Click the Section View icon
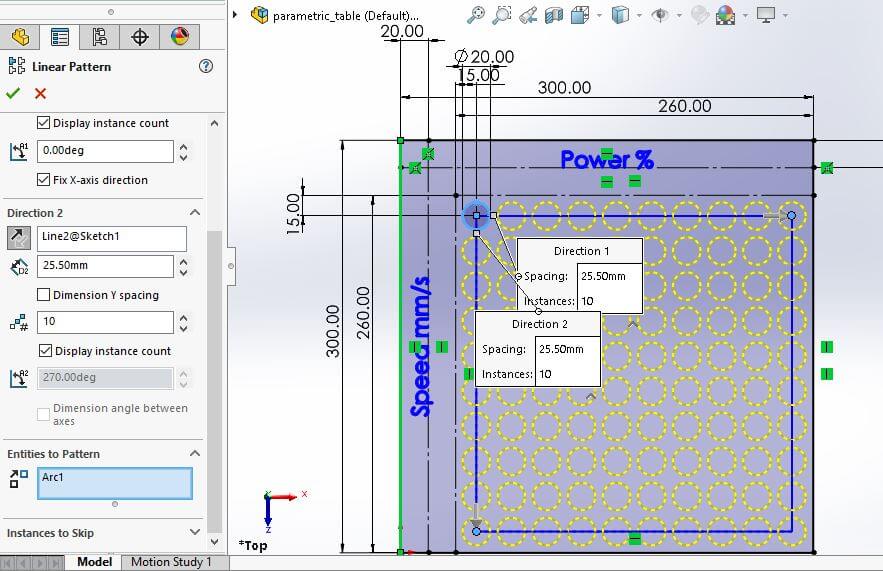 pyautogui.click(x=554, y=15)
